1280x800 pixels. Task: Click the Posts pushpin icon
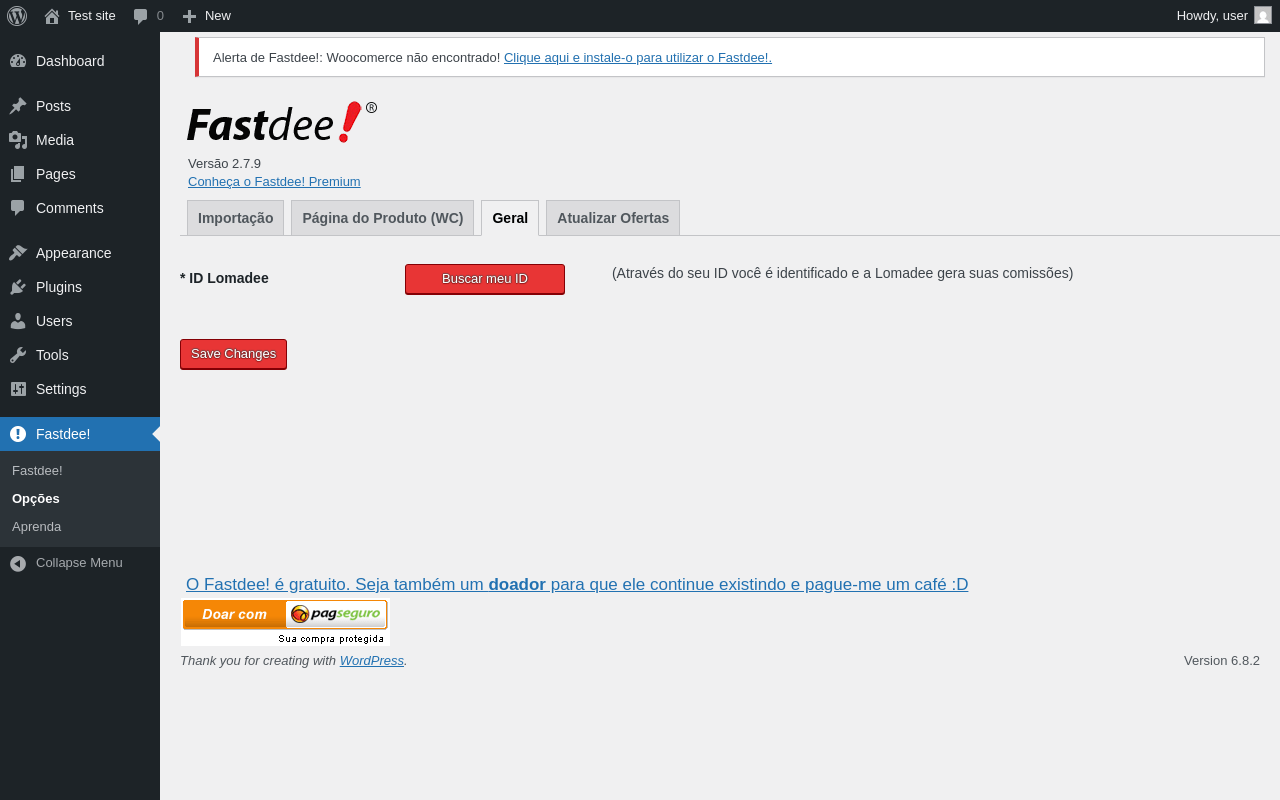(x=18, y=106)
